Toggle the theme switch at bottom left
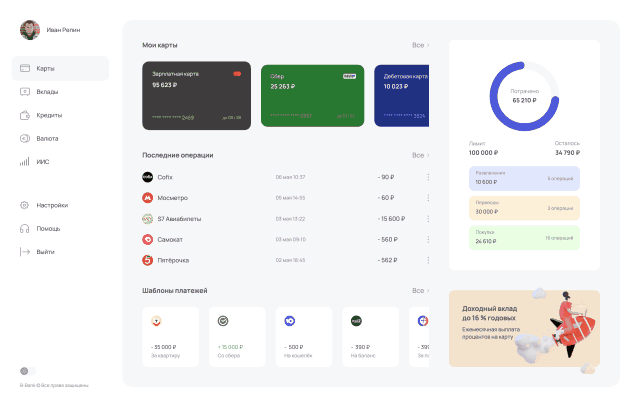This screenshot has width=640, height=407. (x=27, y=371)
